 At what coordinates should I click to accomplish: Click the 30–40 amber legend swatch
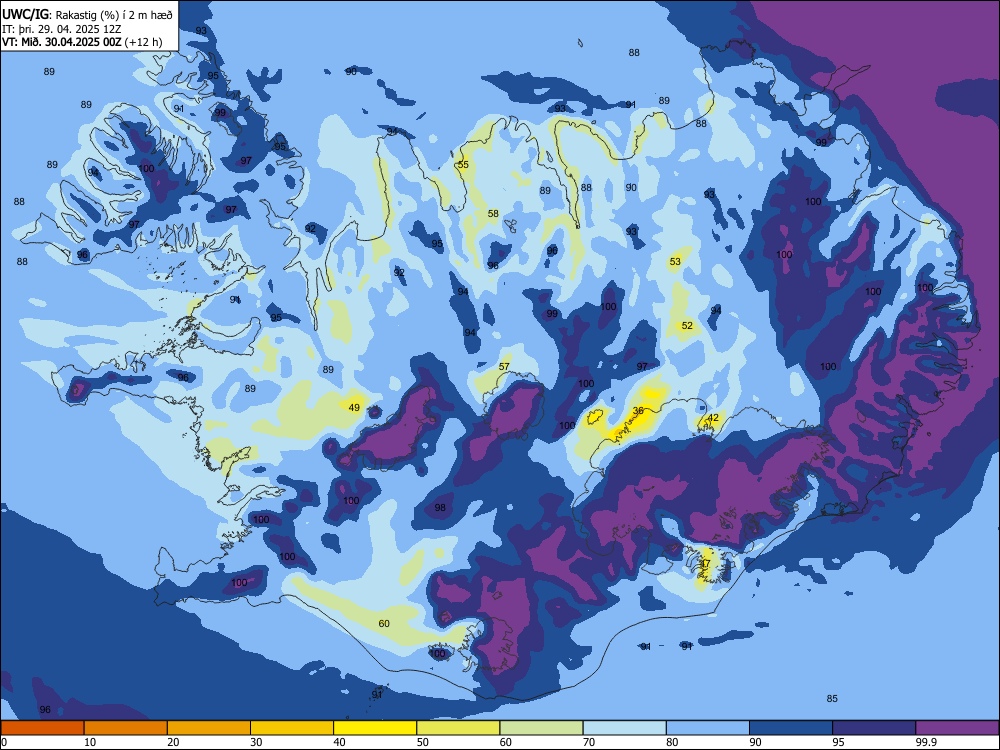pos(292,728)
